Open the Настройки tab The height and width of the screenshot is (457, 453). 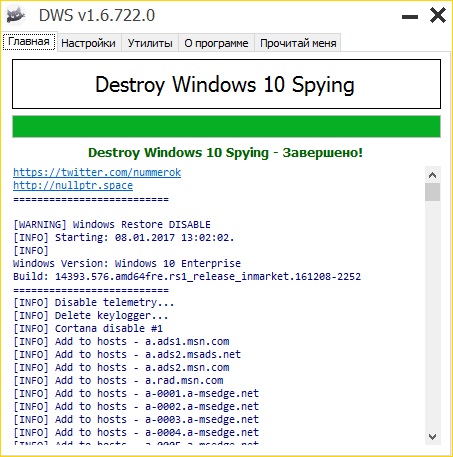tap(88, 43)
